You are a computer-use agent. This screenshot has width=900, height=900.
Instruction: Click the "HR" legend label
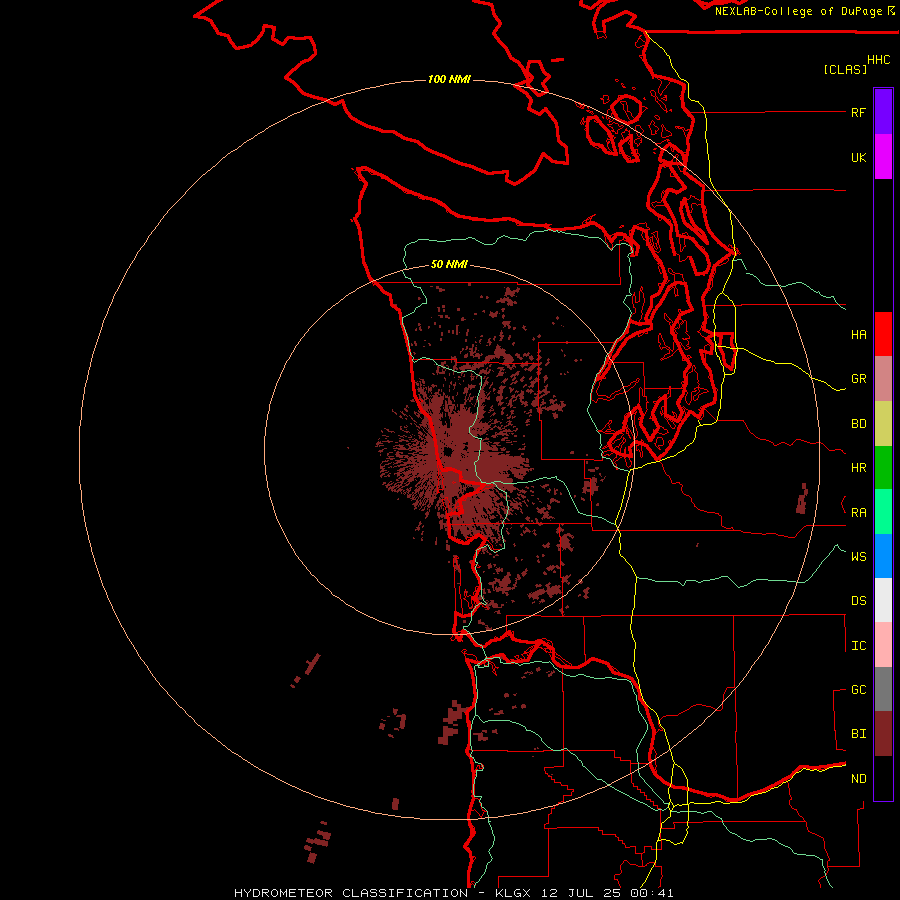point(858,468)
